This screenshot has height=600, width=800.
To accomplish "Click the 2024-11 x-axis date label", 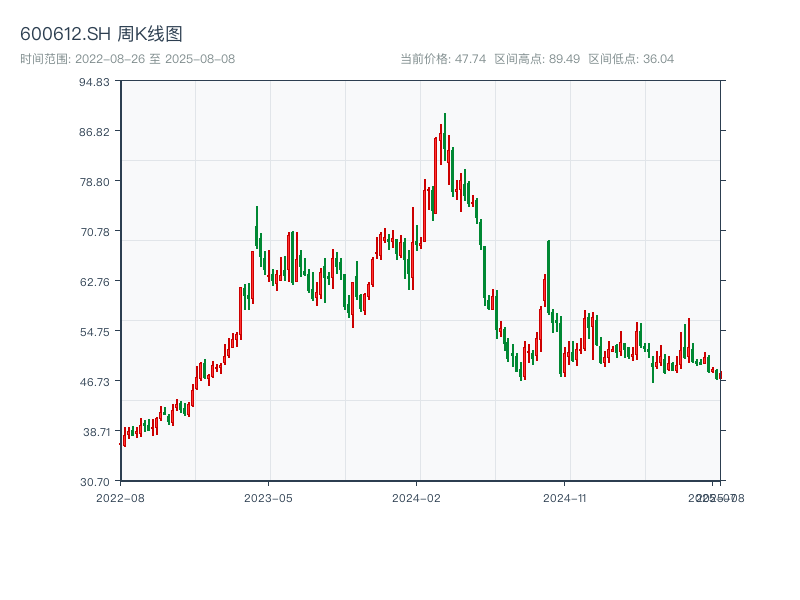I will click(x=566, y=497).
